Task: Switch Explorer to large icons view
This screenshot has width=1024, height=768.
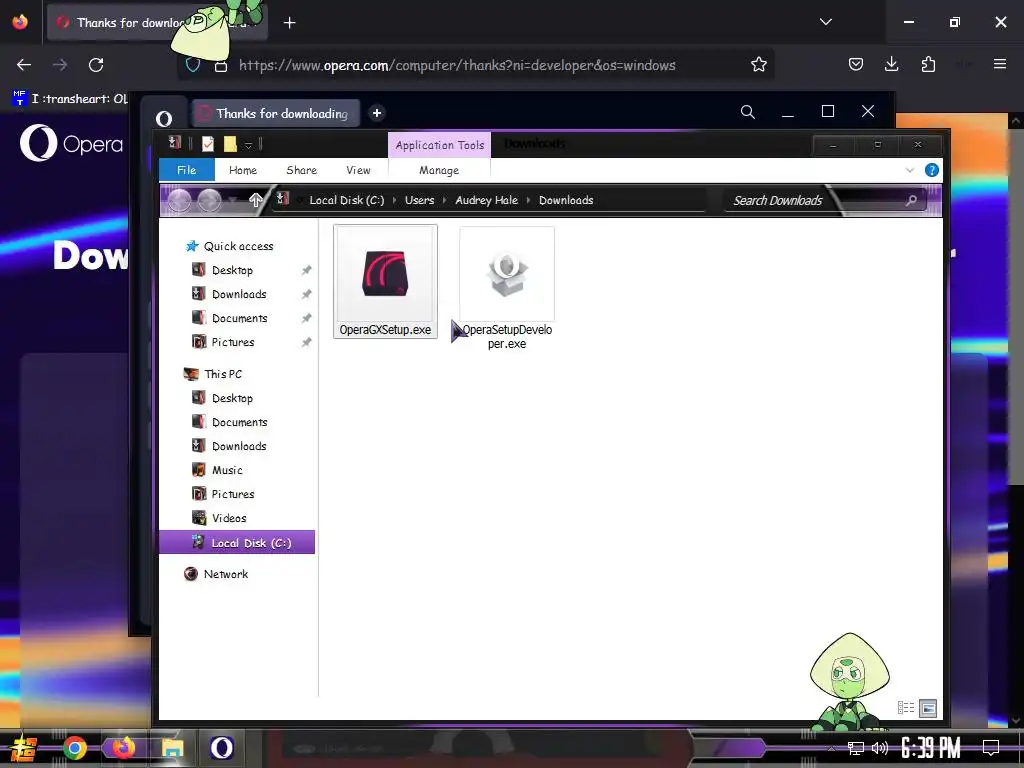Action: pyautogui.click(x=928, y=708)
